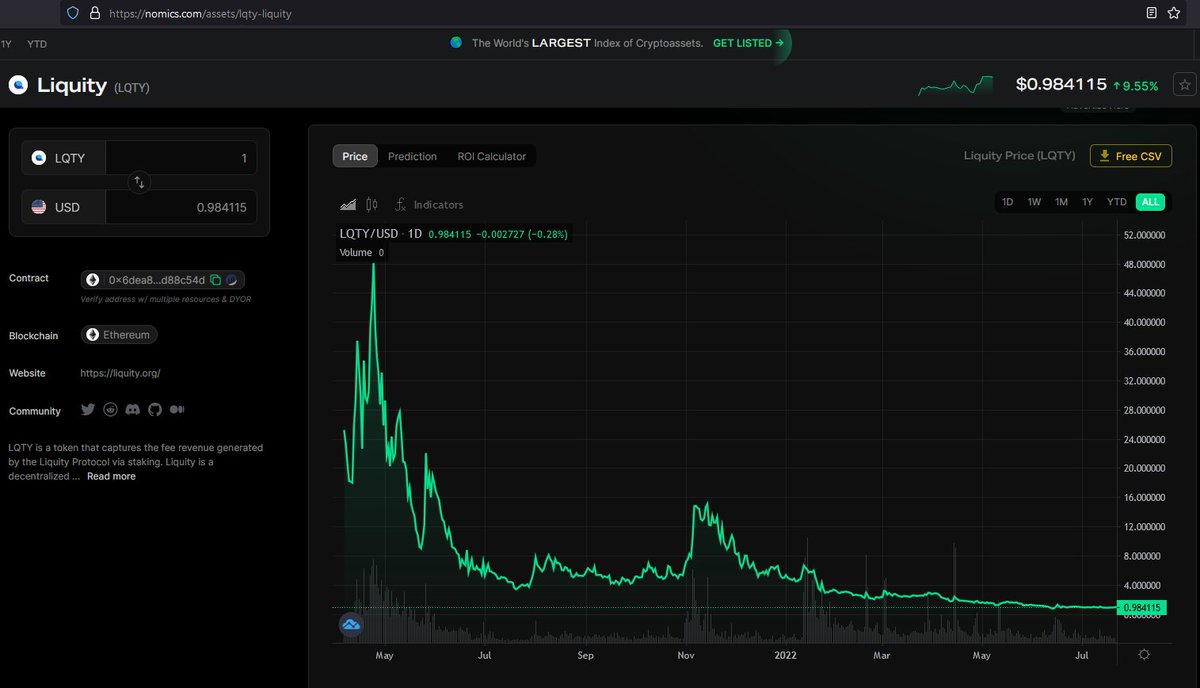Click the globe icon in the top banner

(x=456, y=43)
